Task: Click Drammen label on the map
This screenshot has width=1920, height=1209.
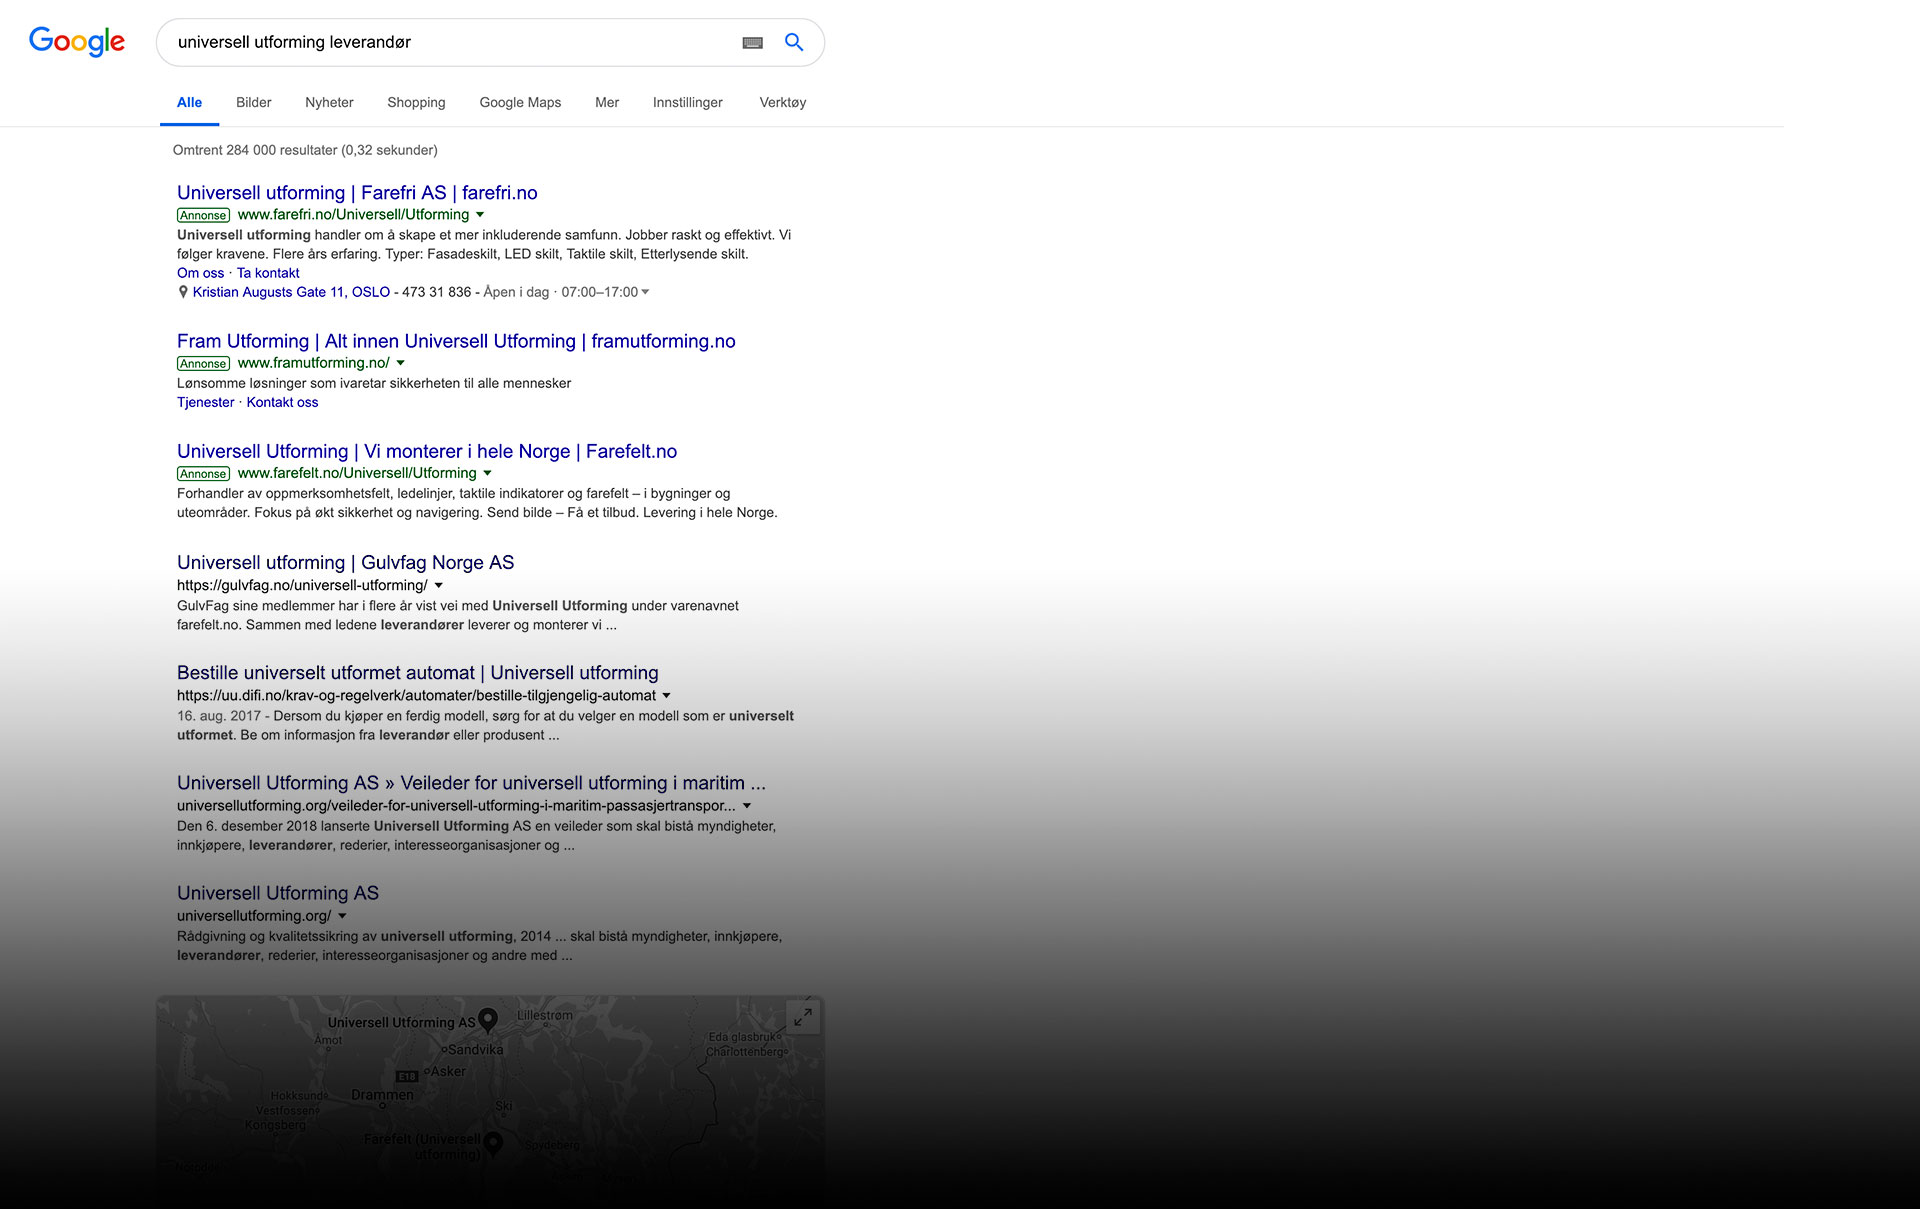Action: click(x=382, y=1095)
